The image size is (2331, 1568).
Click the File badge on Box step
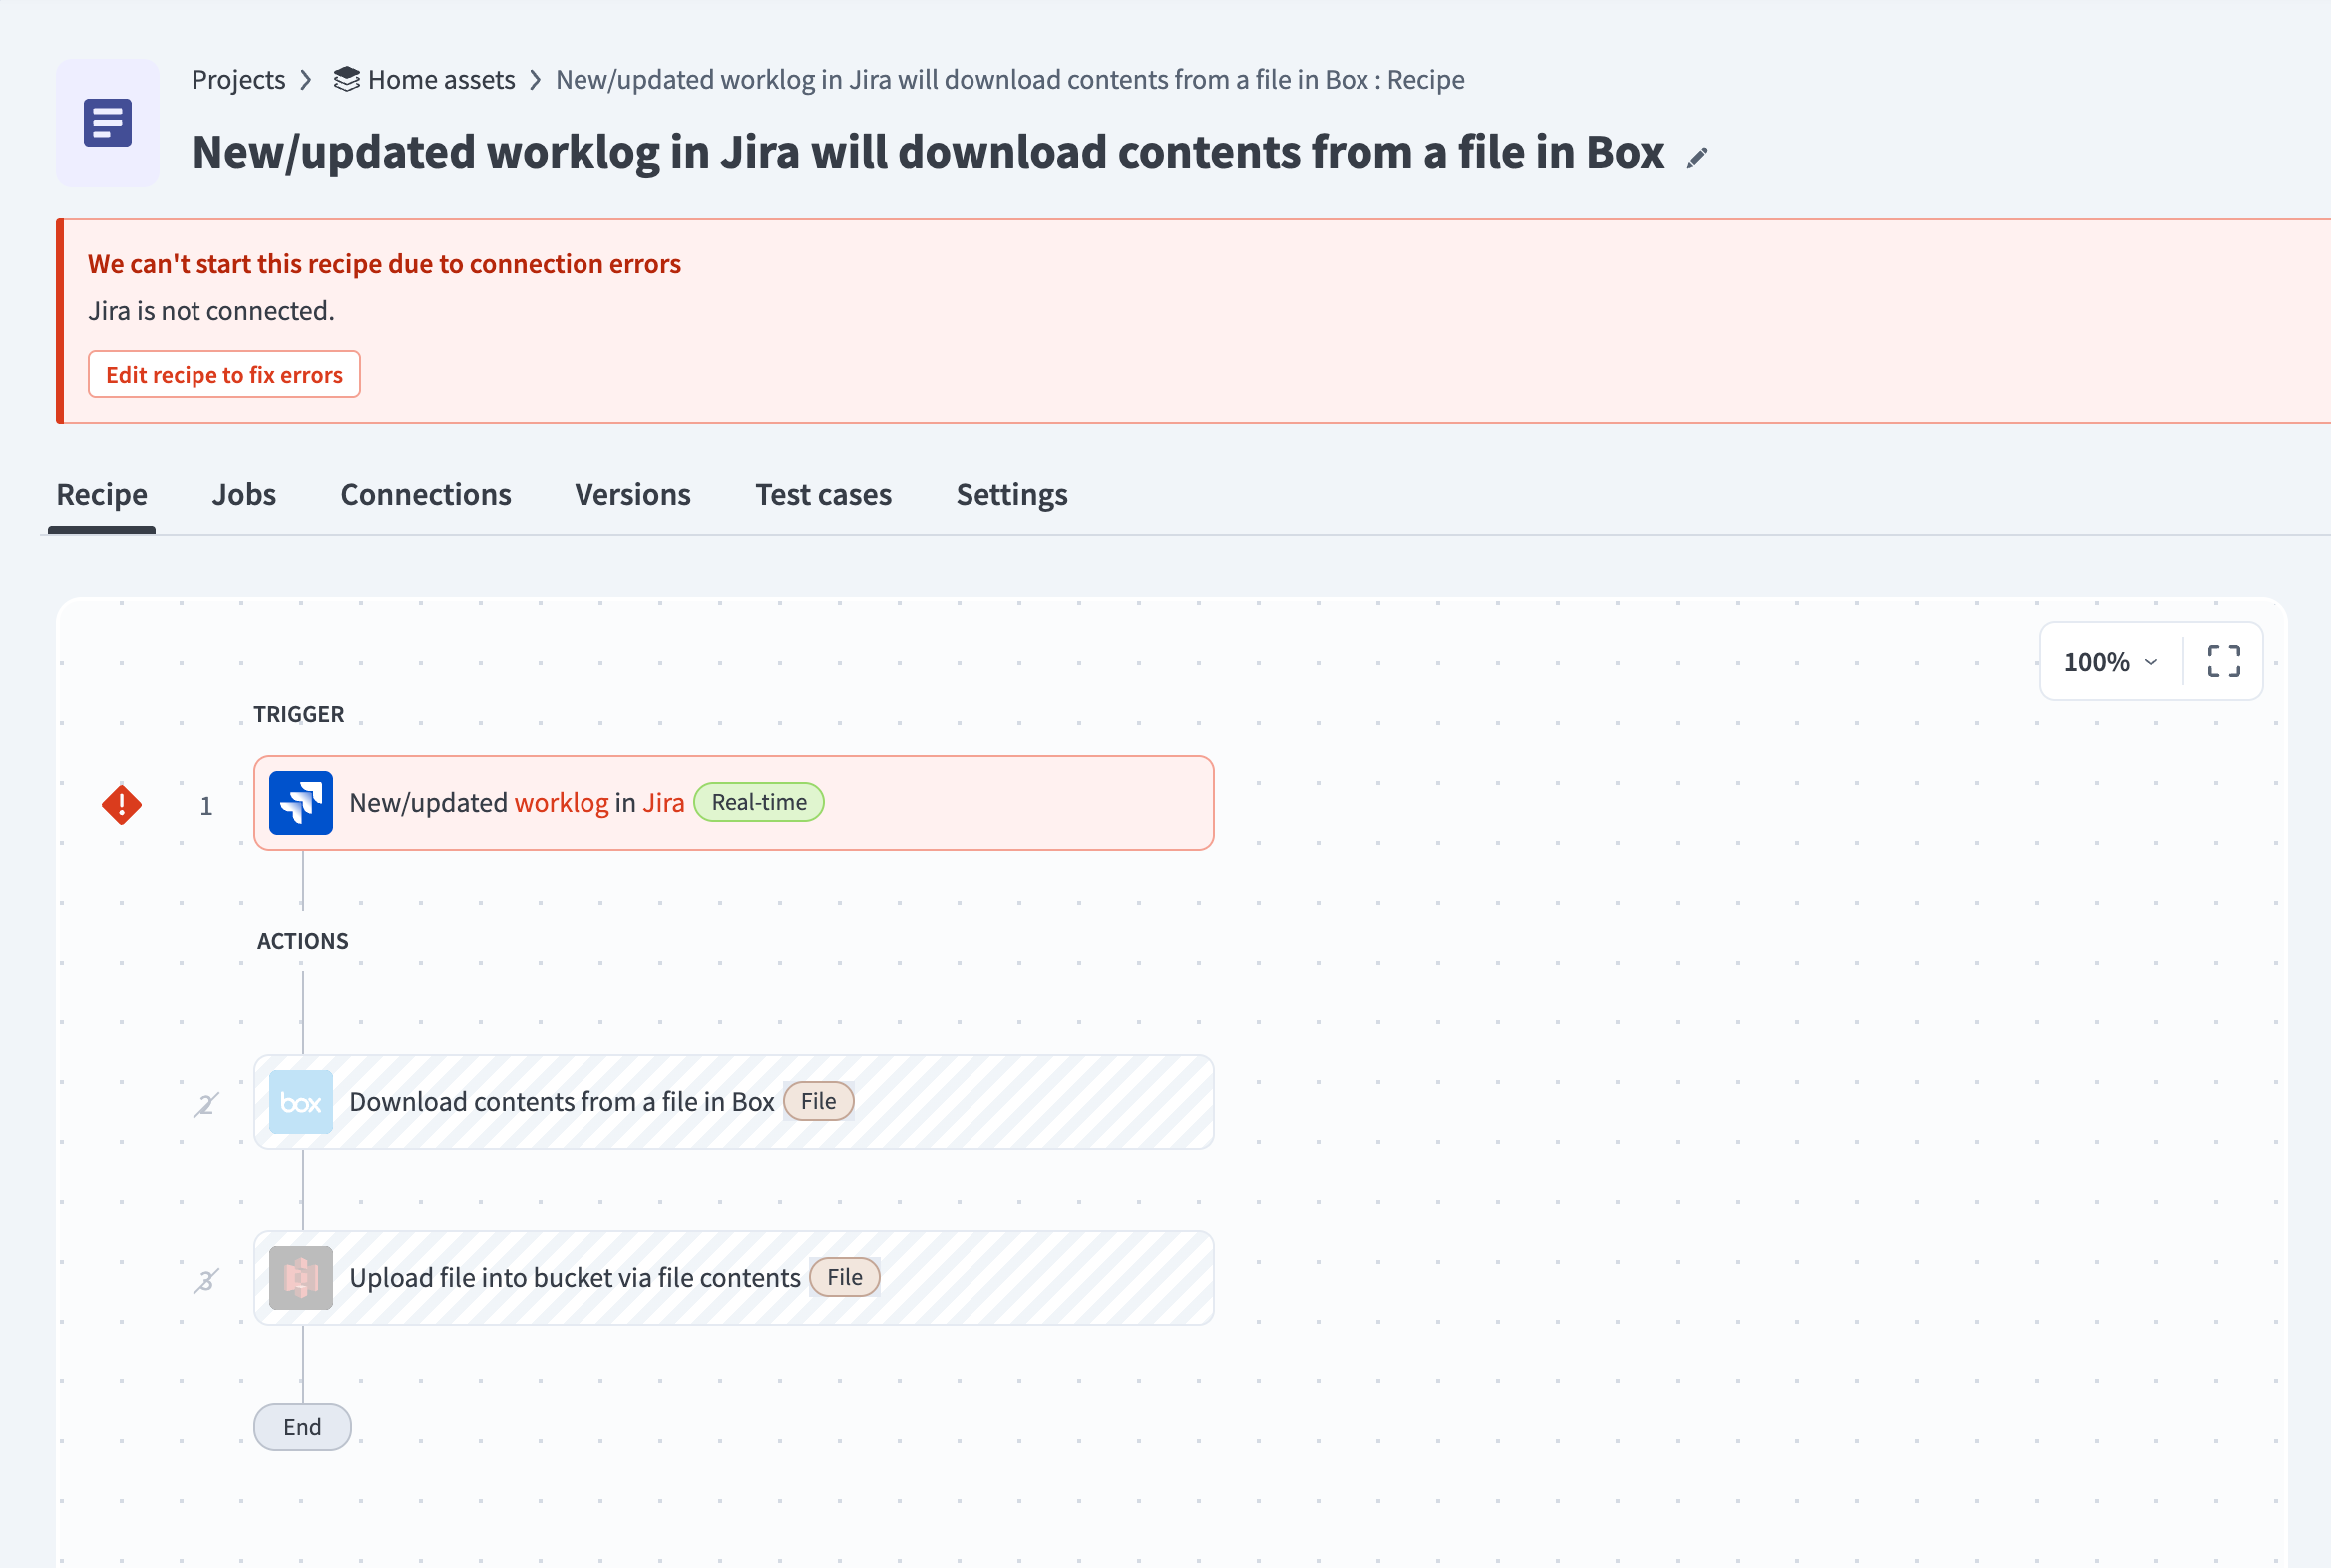point(818,1101)
